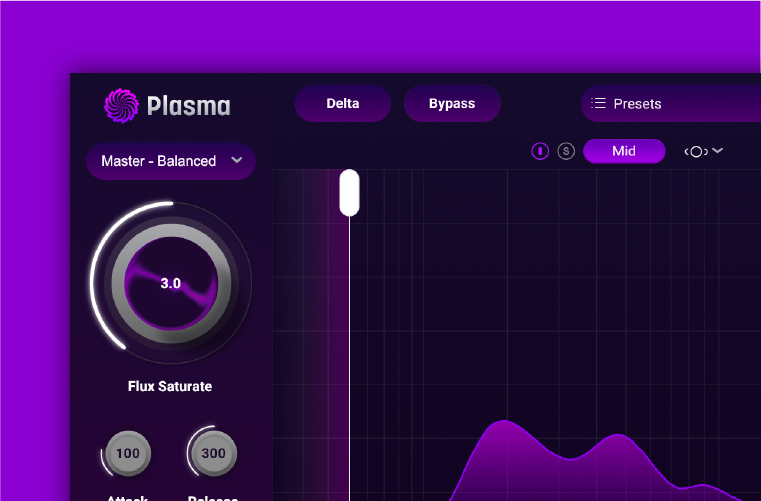Select the Mid channel mode button
The image size is (761, 501).
pos(624,151)
